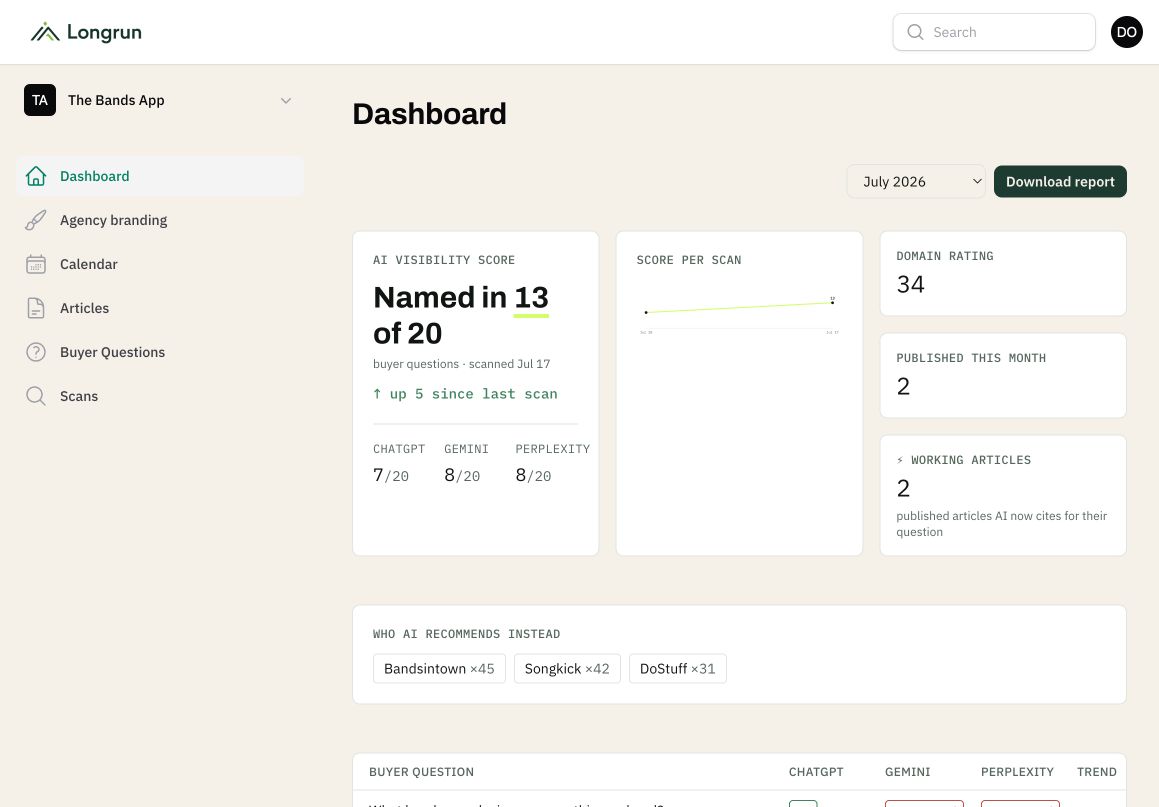Click 'published articles AI now cites' description
The width and height of the screenshot is (1159, 807).
click(x=1002, y=524)
